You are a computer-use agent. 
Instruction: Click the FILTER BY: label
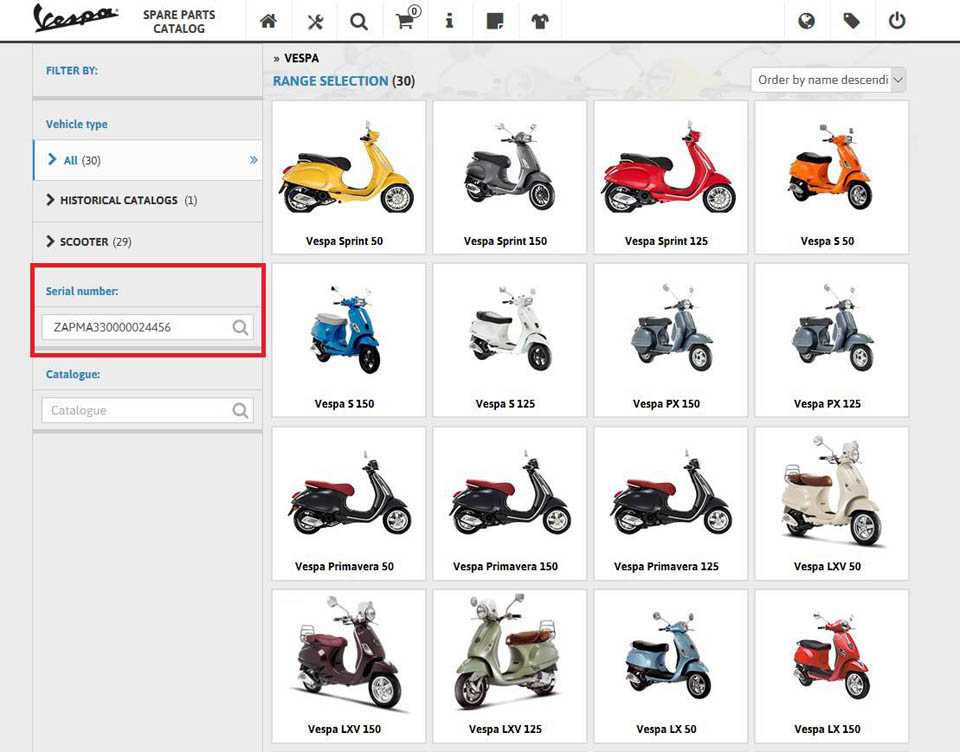[72, 70]
